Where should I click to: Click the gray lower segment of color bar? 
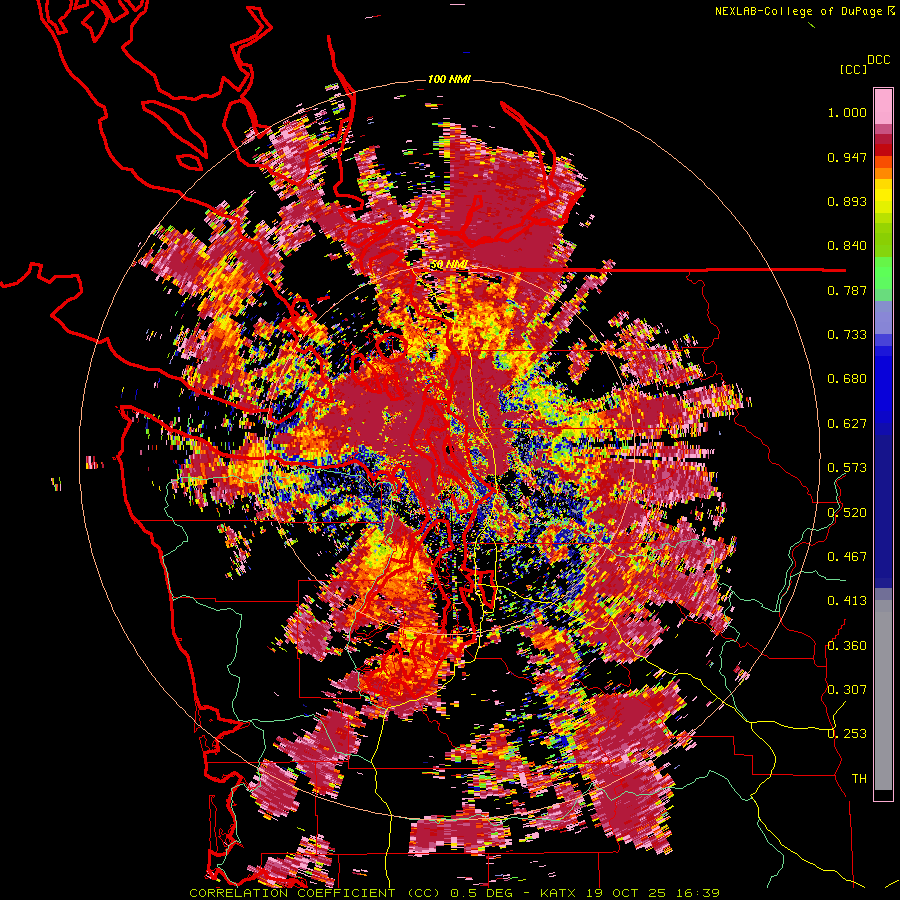coord(883,695)
